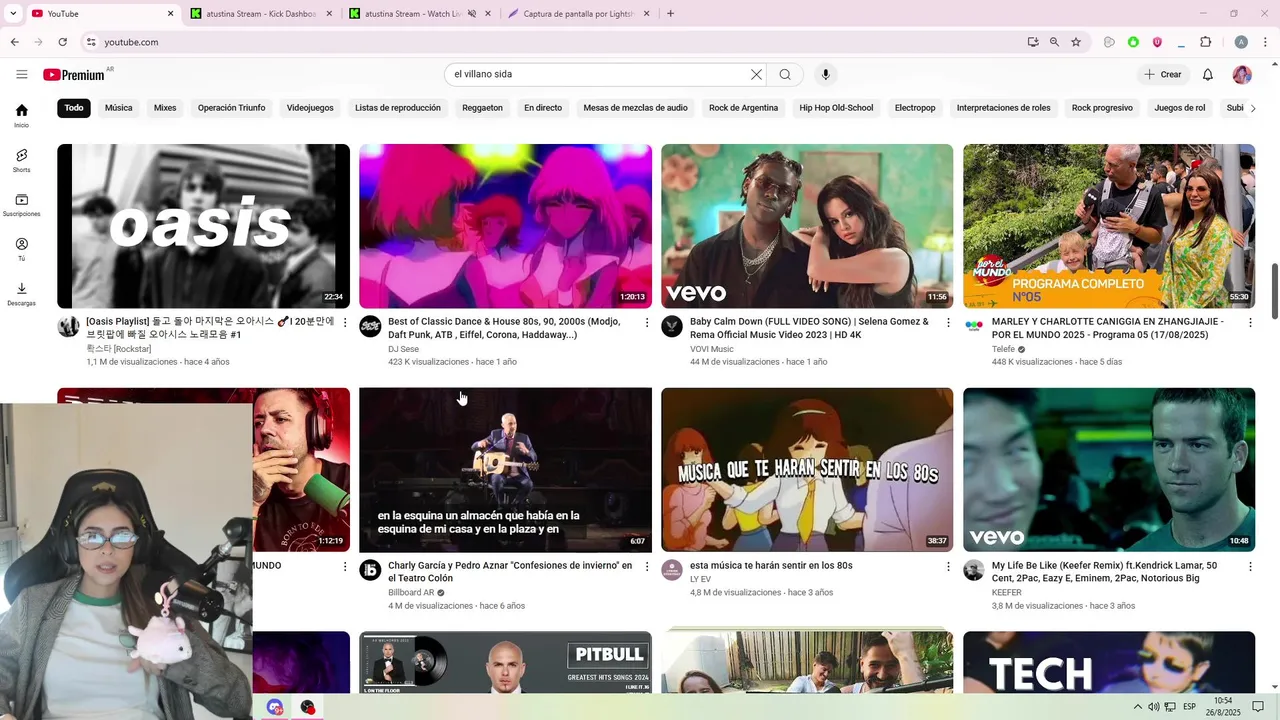Mute the atustina Stream Watch tab audio
1280x720 pixels.
click(x=472, y=14)
